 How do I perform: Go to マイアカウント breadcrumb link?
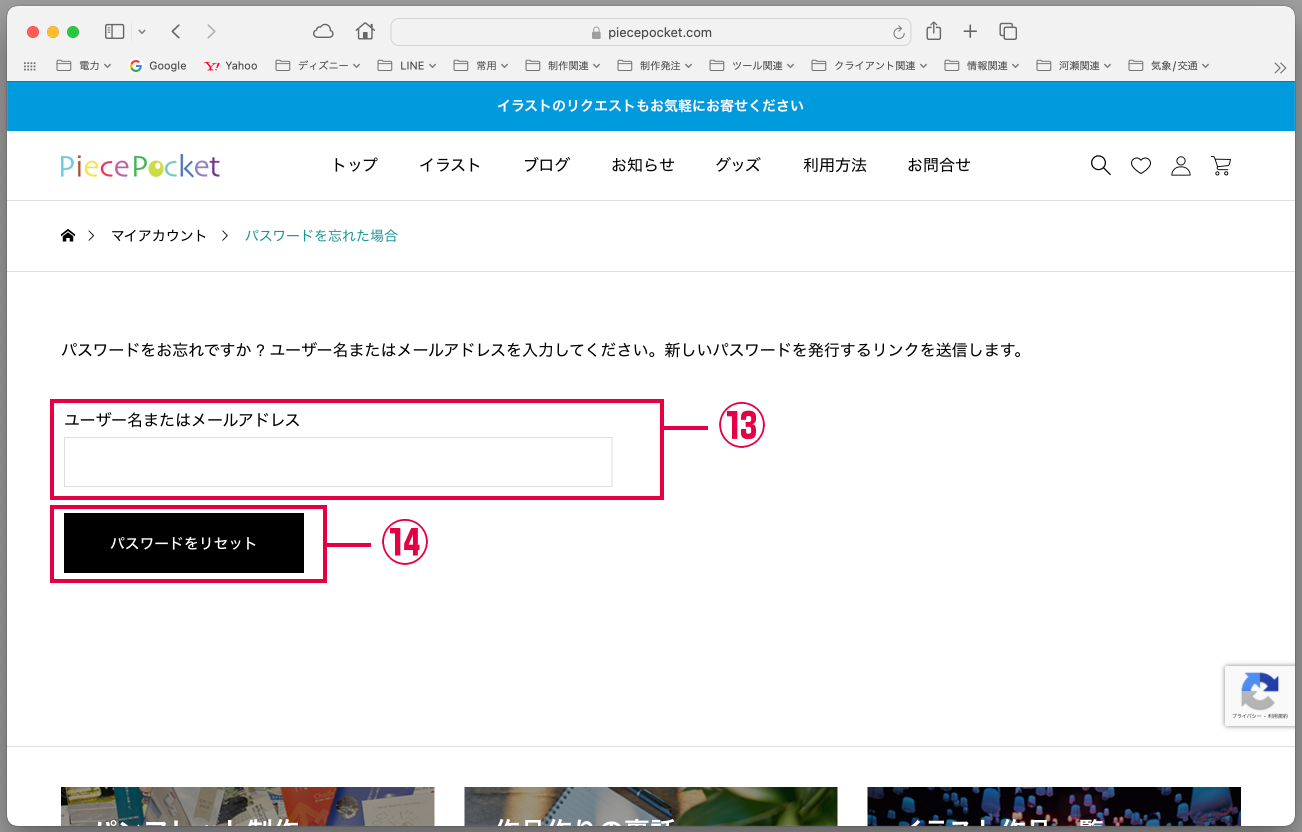point(158,236)
